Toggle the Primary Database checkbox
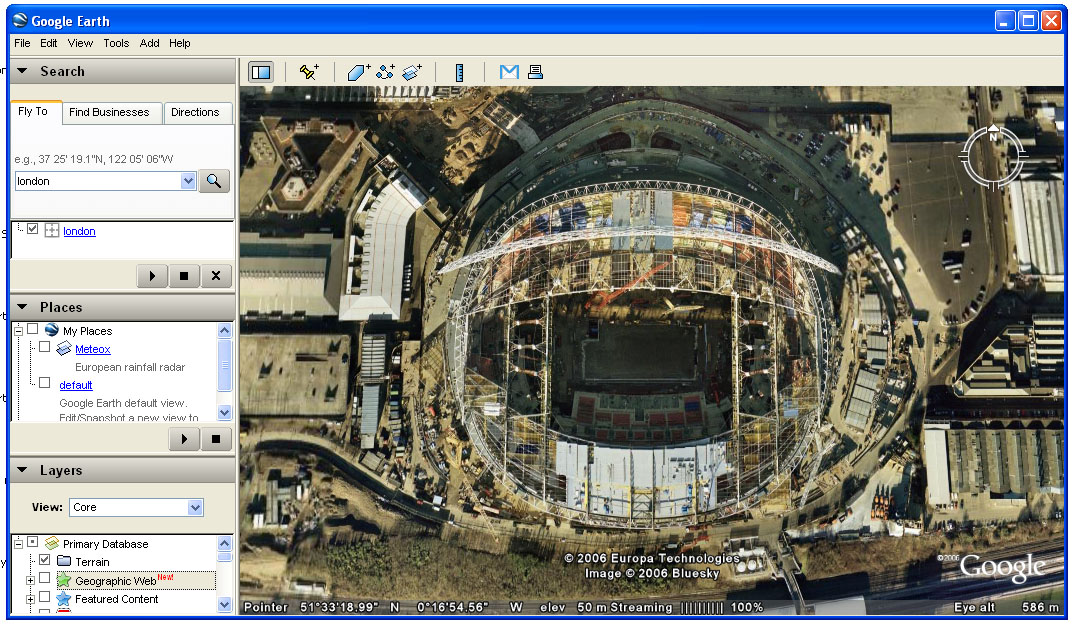Image resolution: width=1076 pixels, height=629 pixels. pyautogui.click(x=32, y=542)
